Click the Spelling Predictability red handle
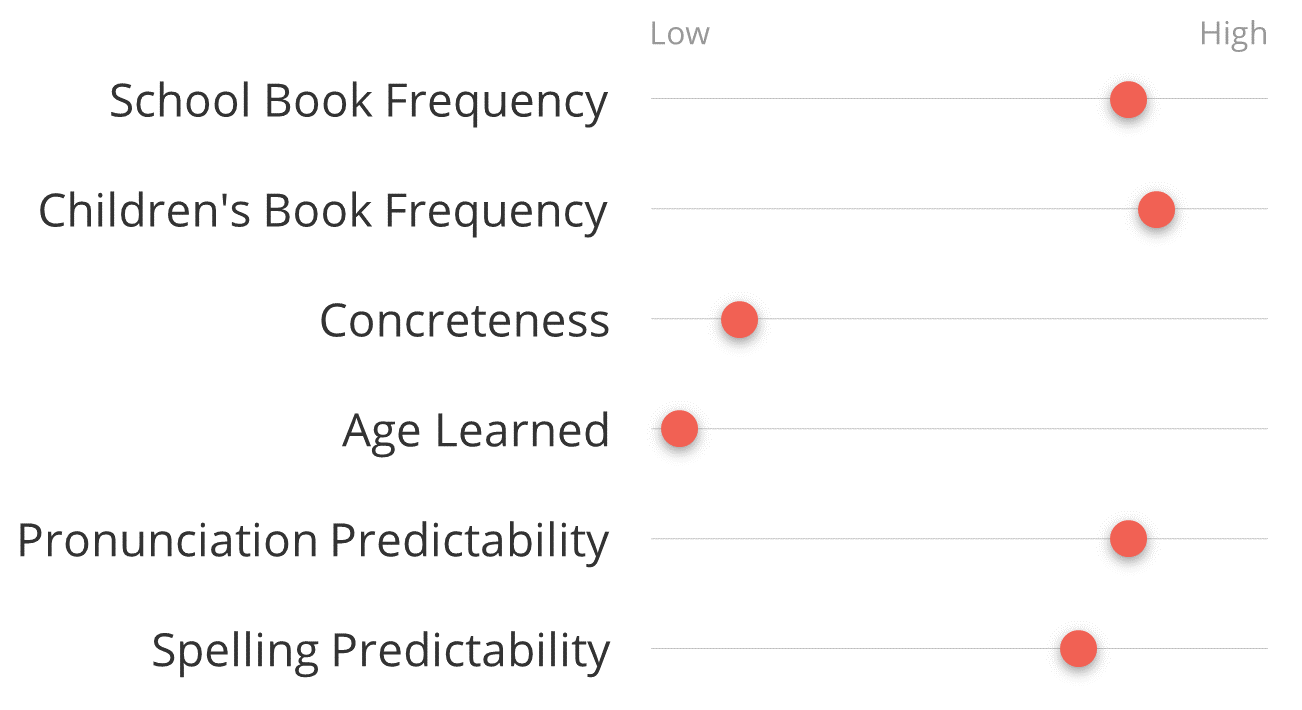Viewport: 1302px width, 710px height. [x=1078, y=649]
